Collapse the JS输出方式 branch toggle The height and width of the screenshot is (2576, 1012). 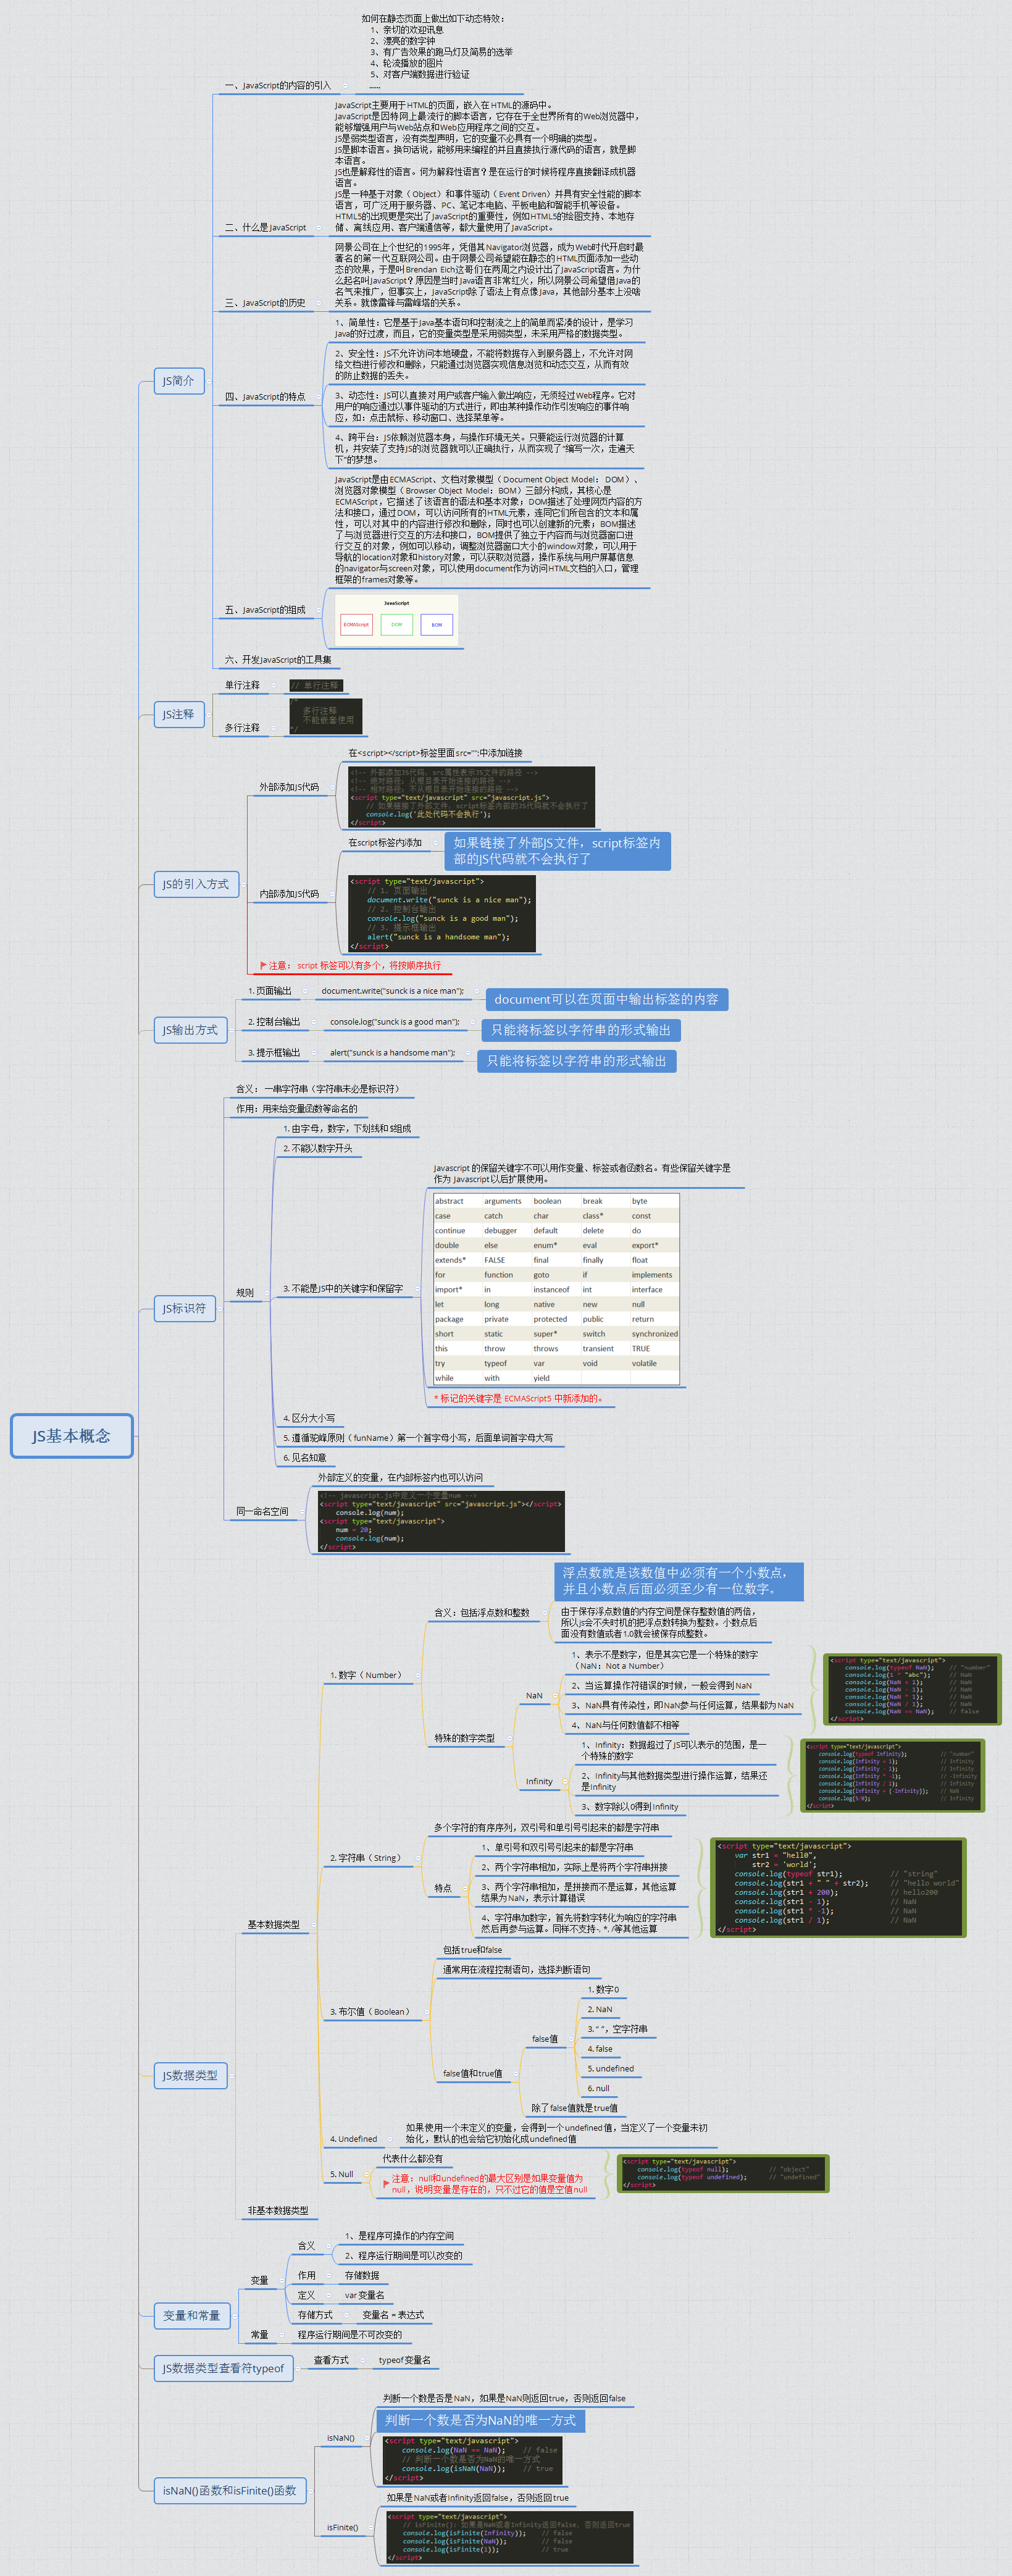(x=233, y=1030)
